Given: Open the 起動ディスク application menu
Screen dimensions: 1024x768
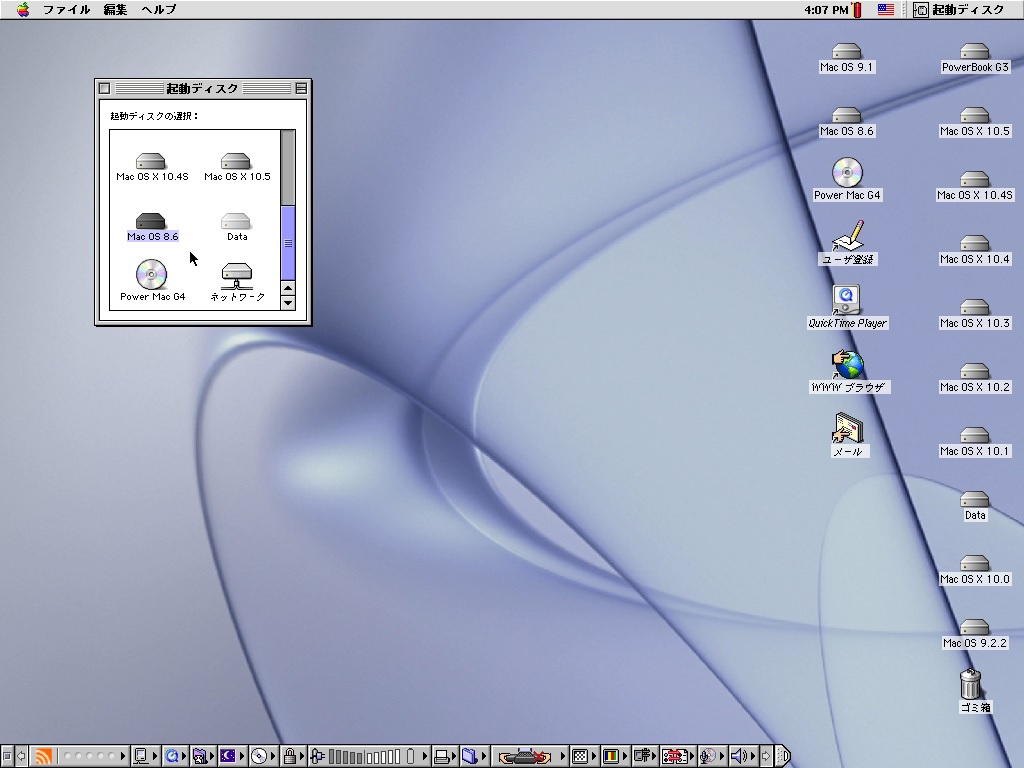Looking at the screenshot, I should 959,9.
